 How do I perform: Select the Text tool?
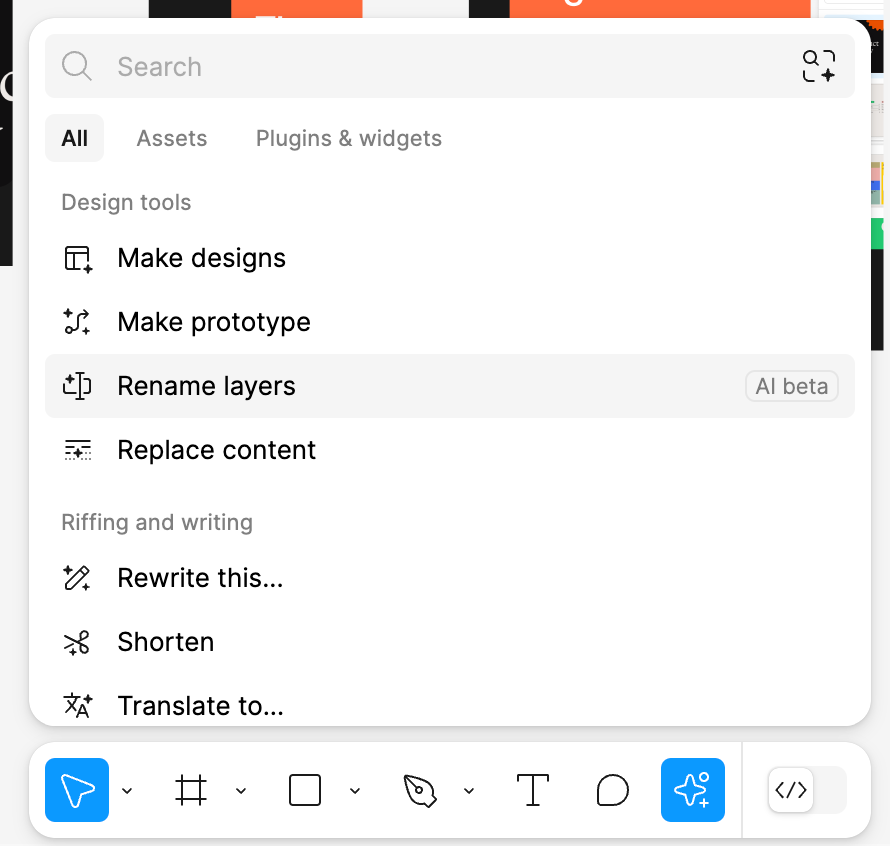pyautogui.click(x=532, y=790)
